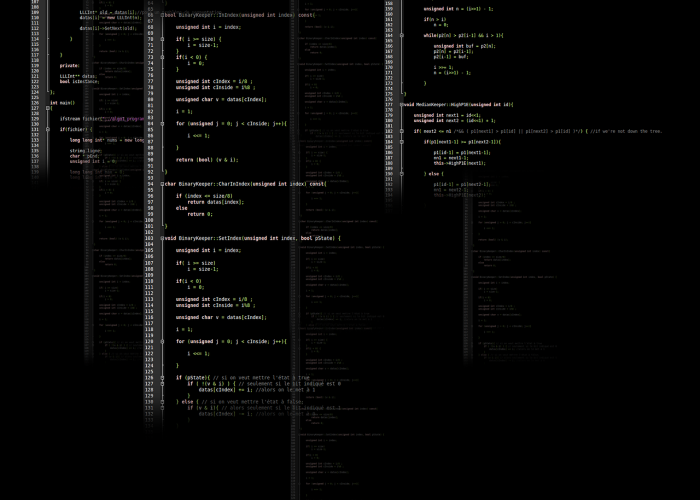700x500 pixels.
Task: Fold the if(fichier) block
Action: [x=47, y=129]
